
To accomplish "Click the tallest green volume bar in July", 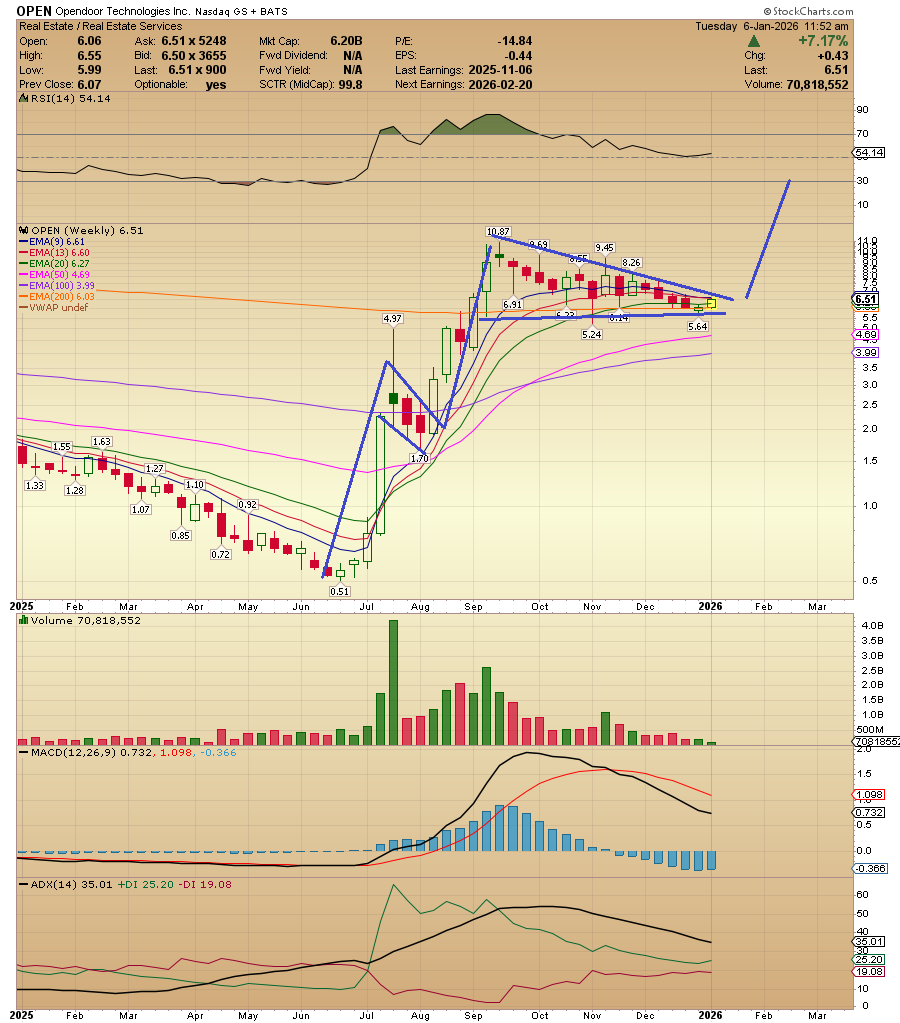I will (393, 682).
